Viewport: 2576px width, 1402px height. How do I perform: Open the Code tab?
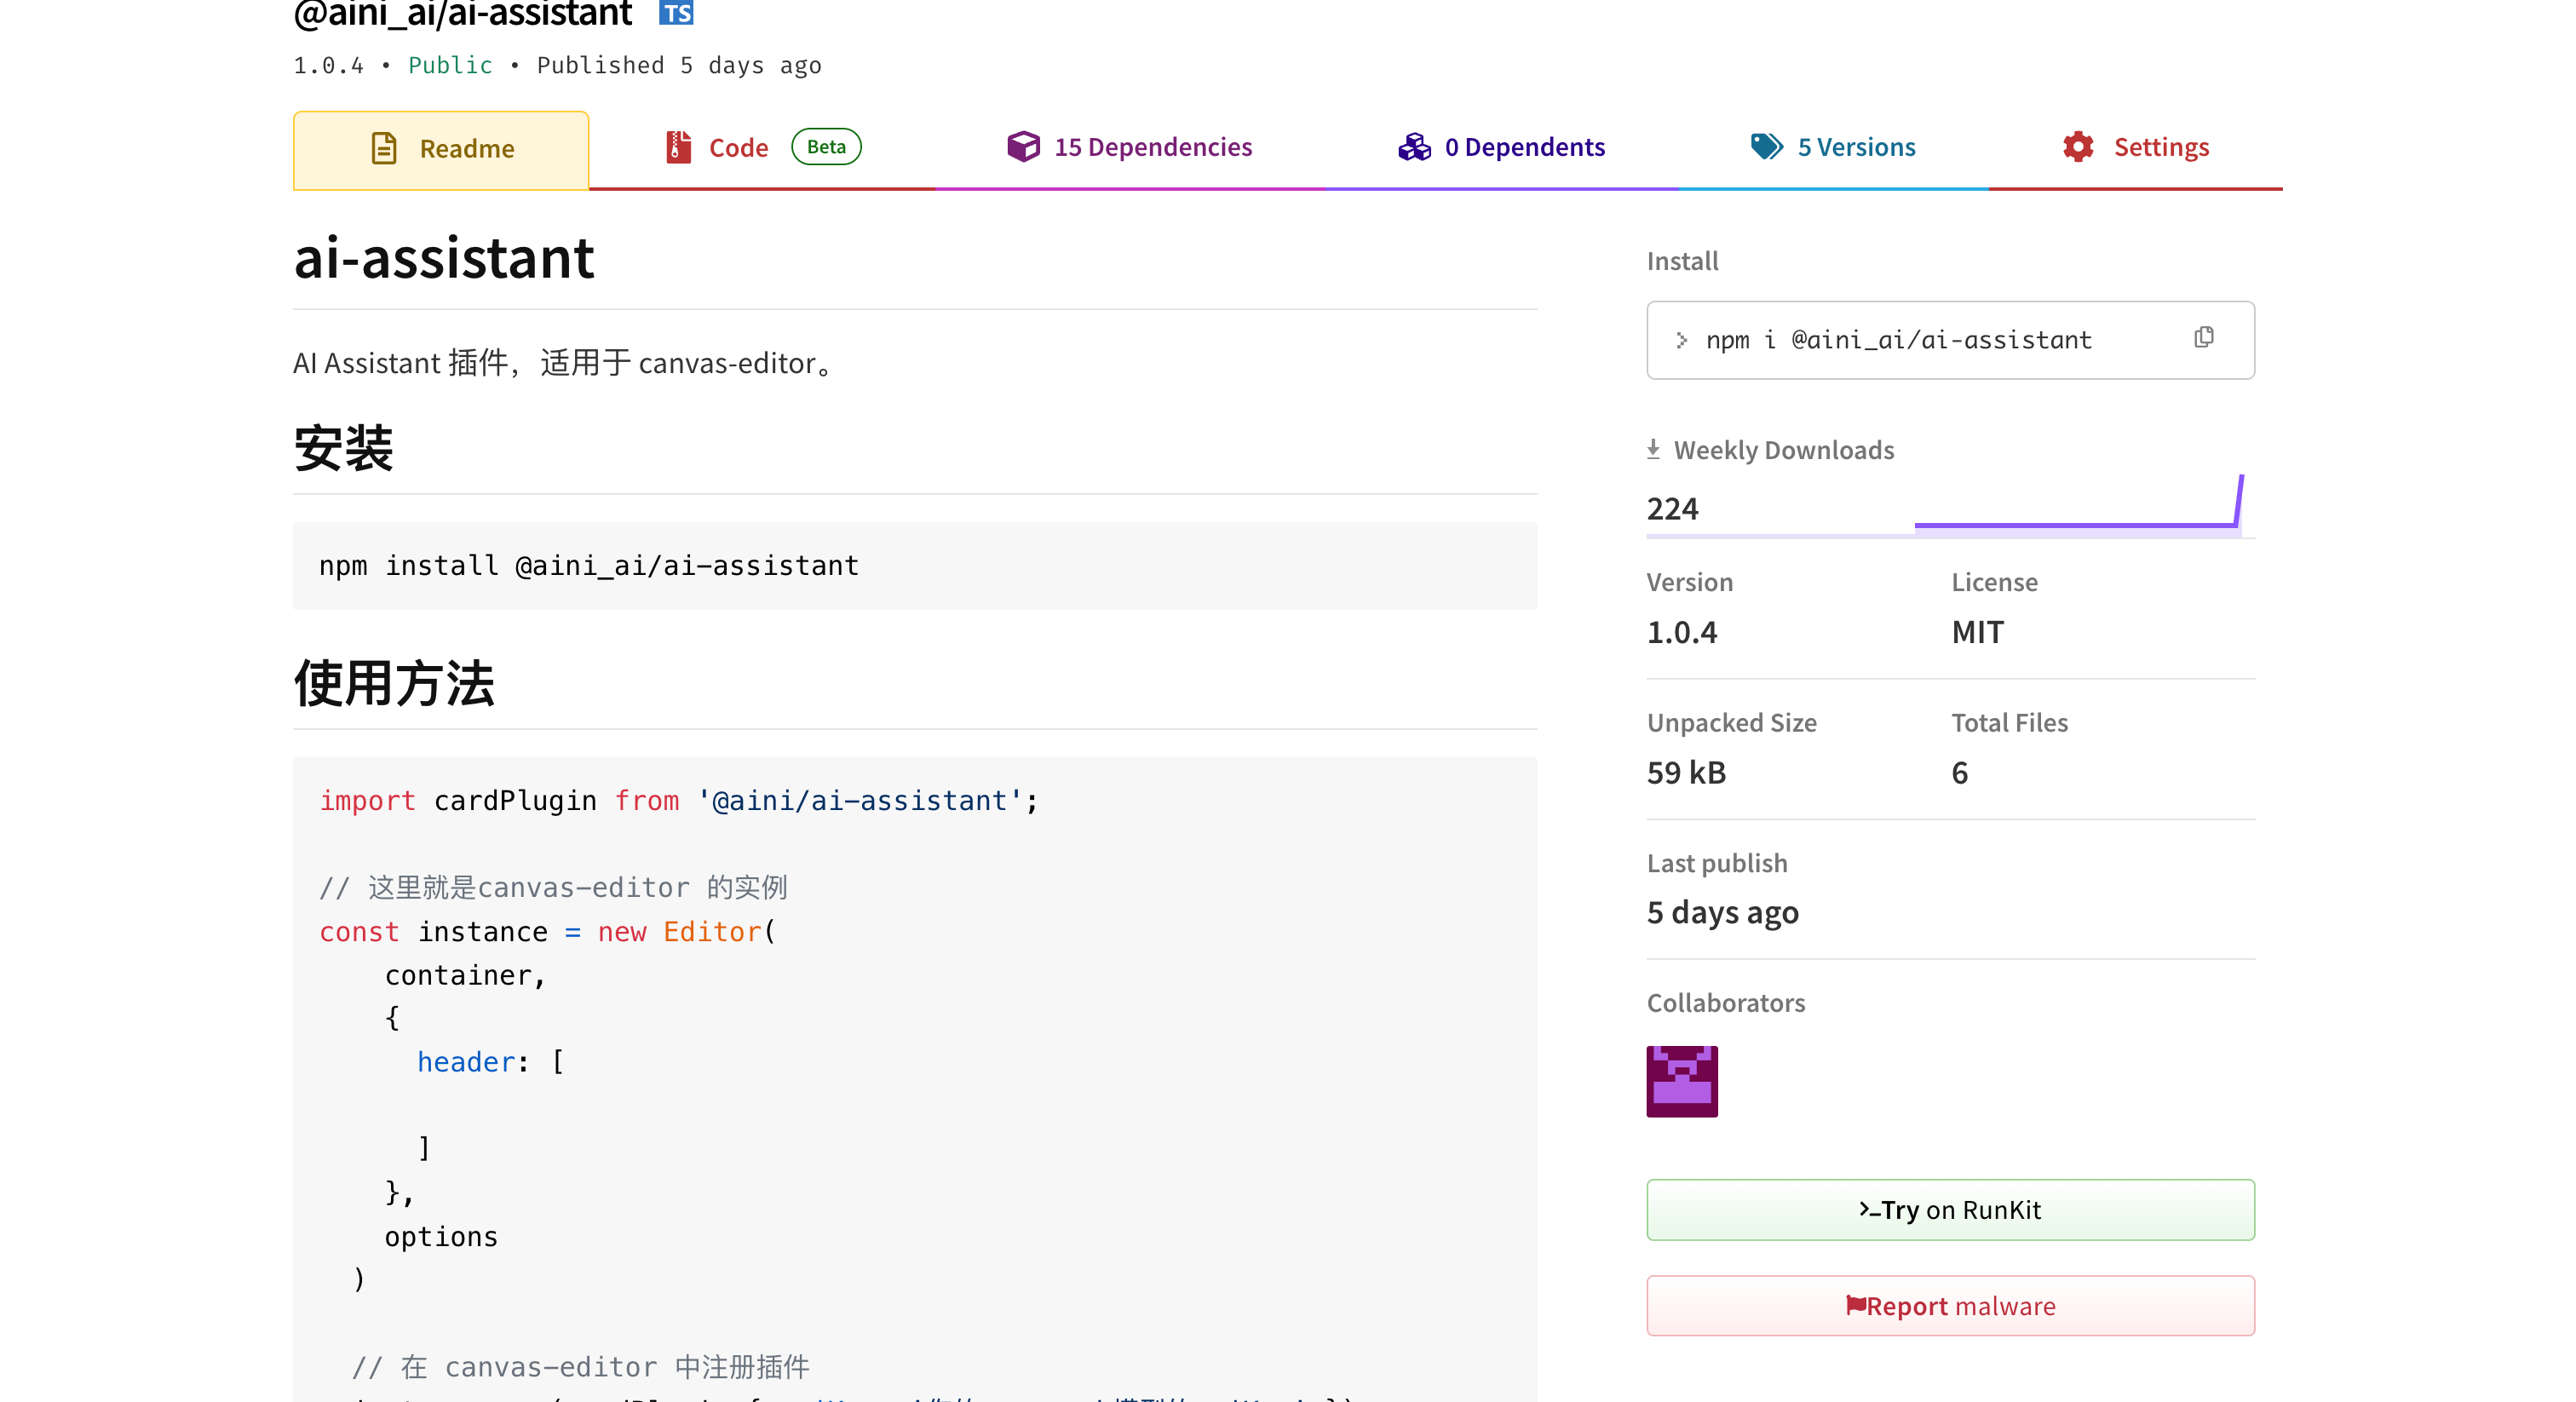tap(738, 148)
